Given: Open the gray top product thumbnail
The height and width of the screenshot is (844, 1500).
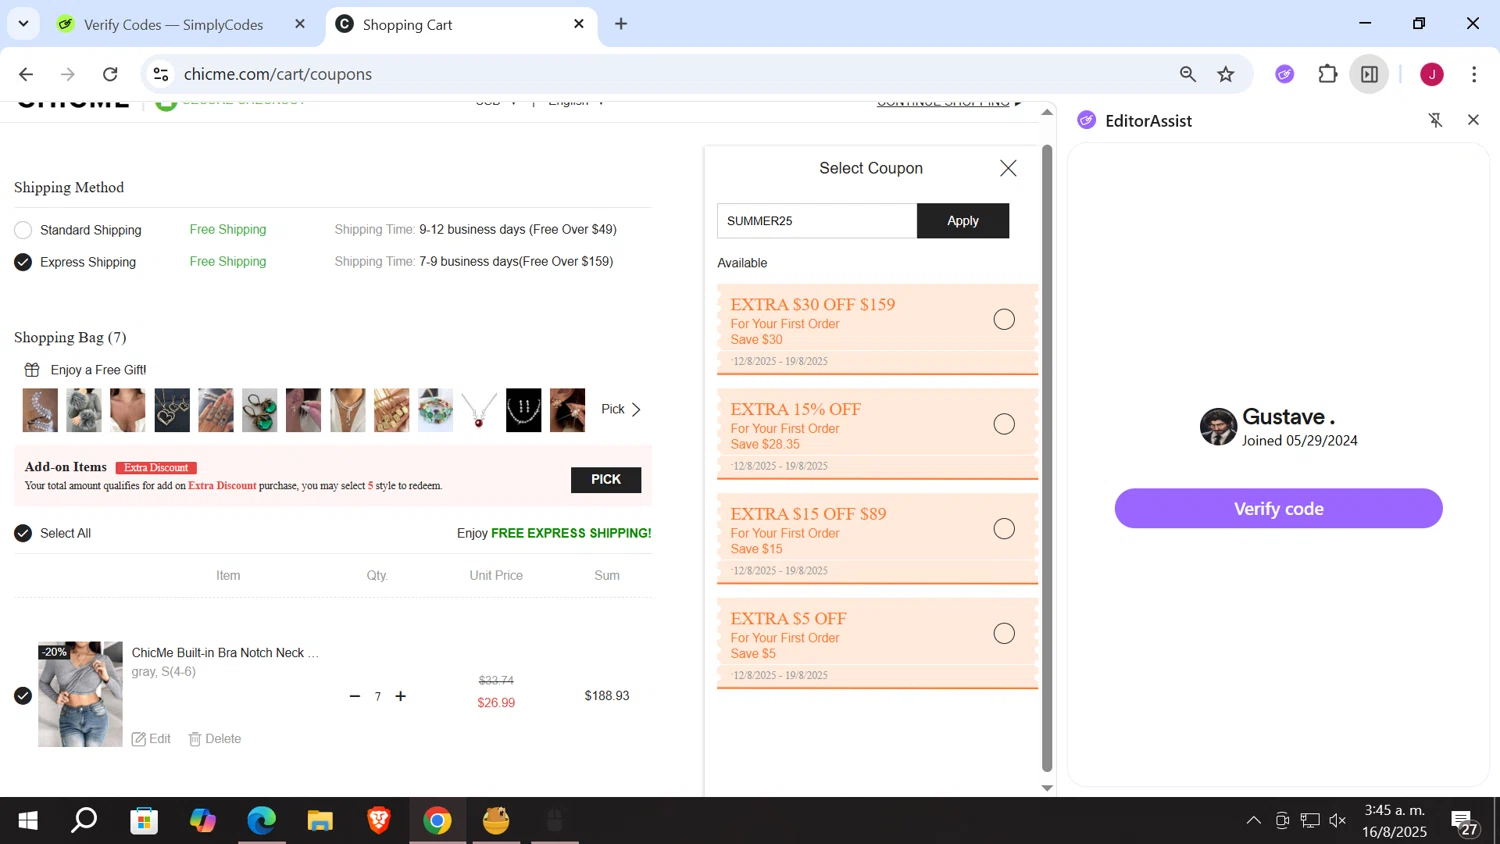Looking at the screenshot, I should [80, 694].
